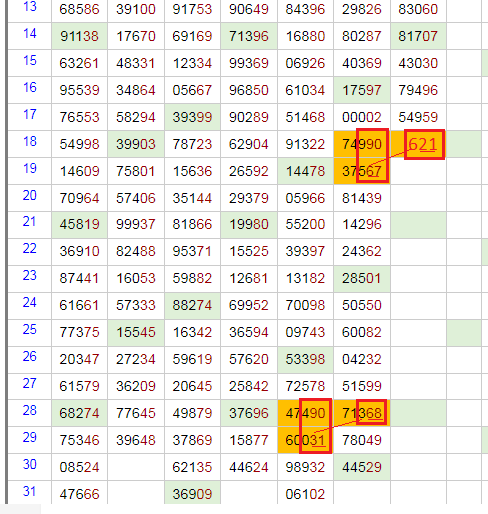Click the orange cell 60031
Viewport: 488px width, 514px height.
(305, 440)
